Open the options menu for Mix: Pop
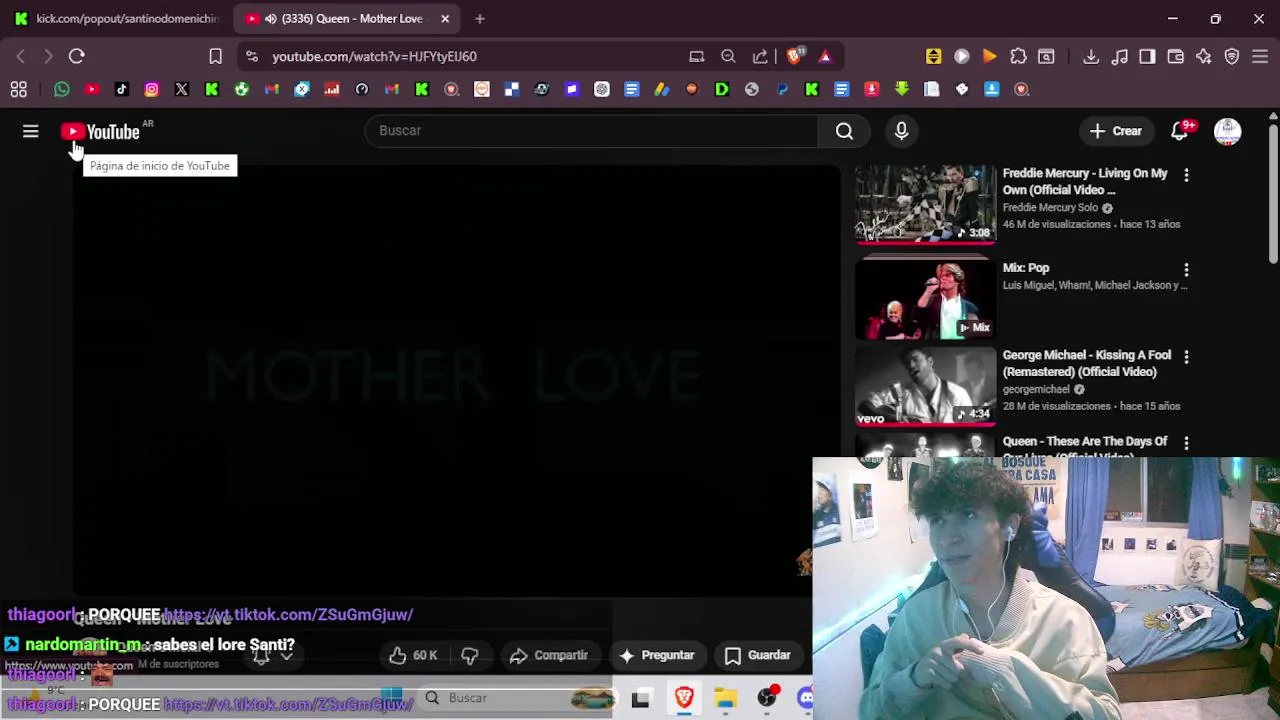This screenshot has width=1280, height=720. point(1186,270)
